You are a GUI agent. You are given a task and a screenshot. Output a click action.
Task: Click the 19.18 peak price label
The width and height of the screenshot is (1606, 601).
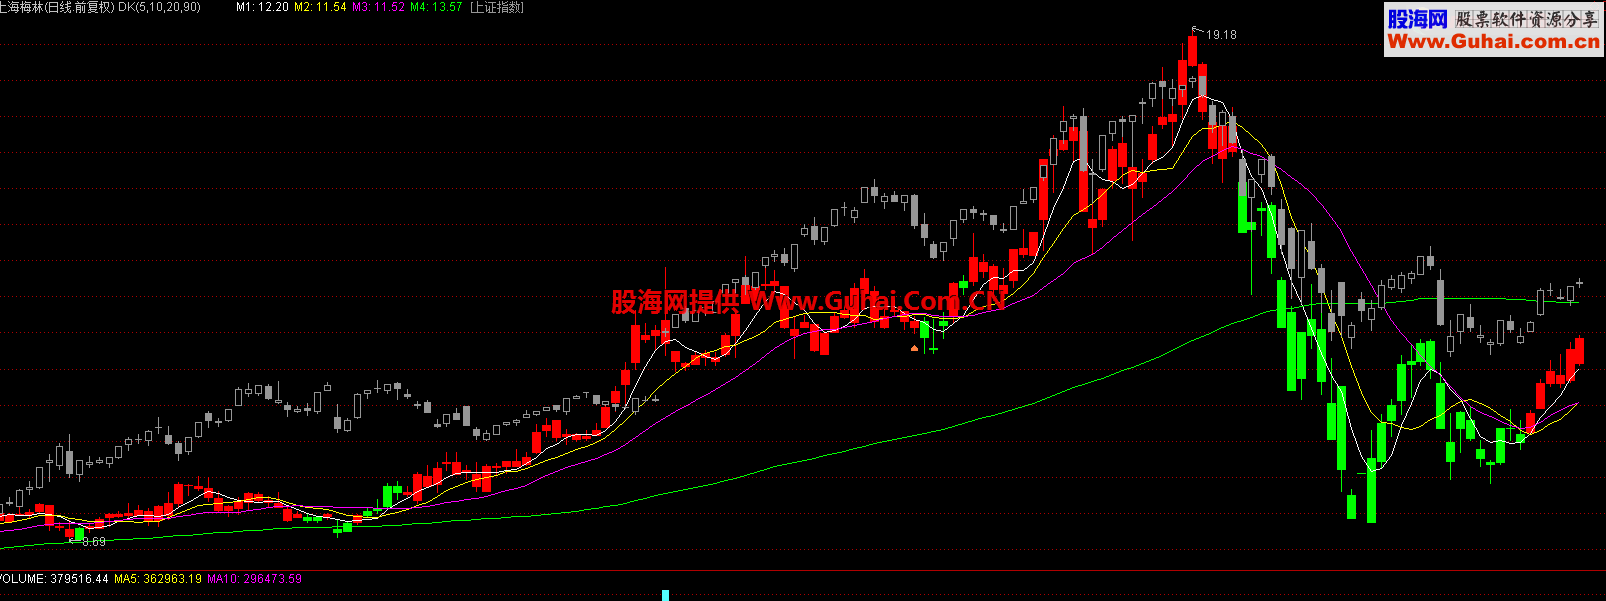pos(1221,35)
